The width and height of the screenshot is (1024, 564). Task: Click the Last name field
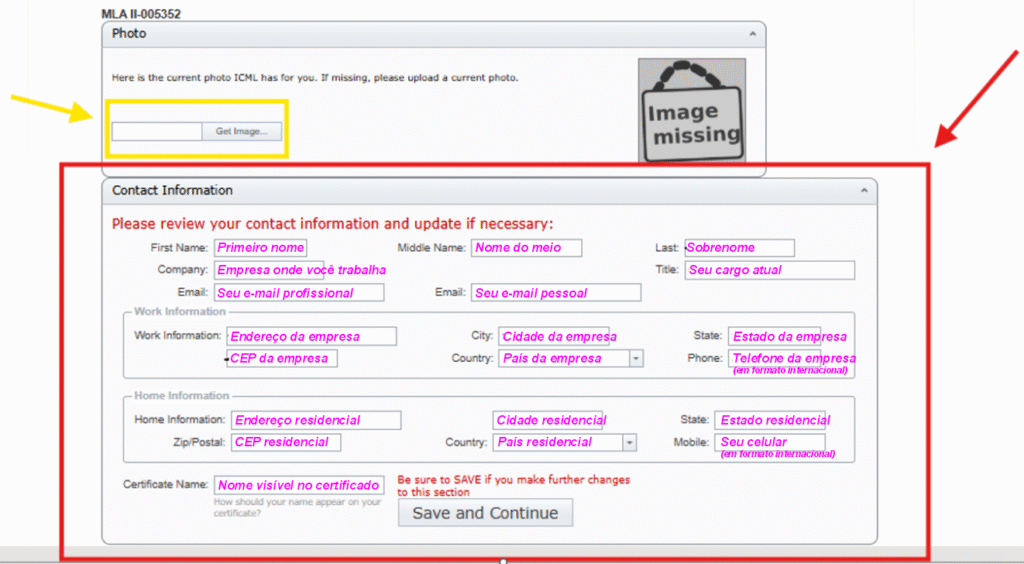739,248
